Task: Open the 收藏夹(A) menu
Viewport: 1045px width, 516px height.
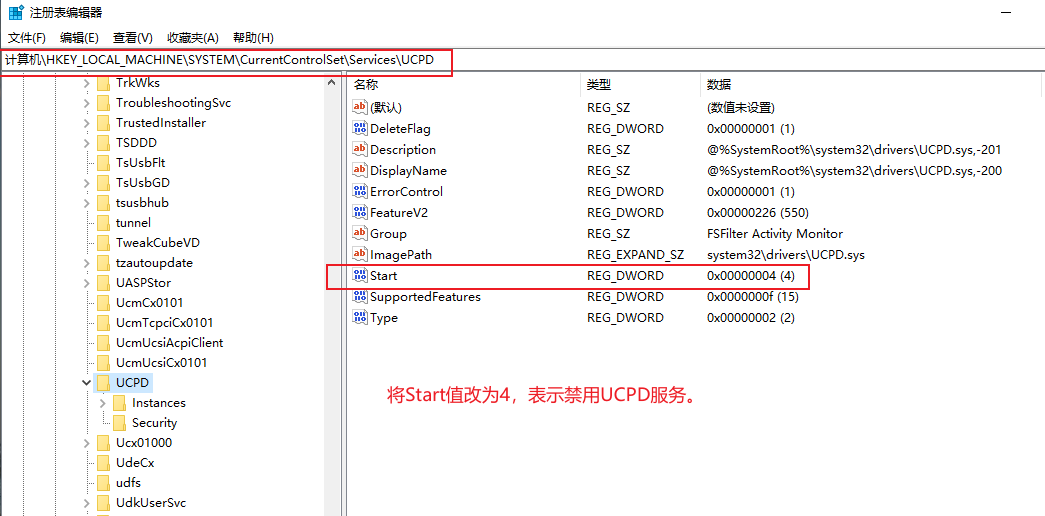Action: pos(193,38)
